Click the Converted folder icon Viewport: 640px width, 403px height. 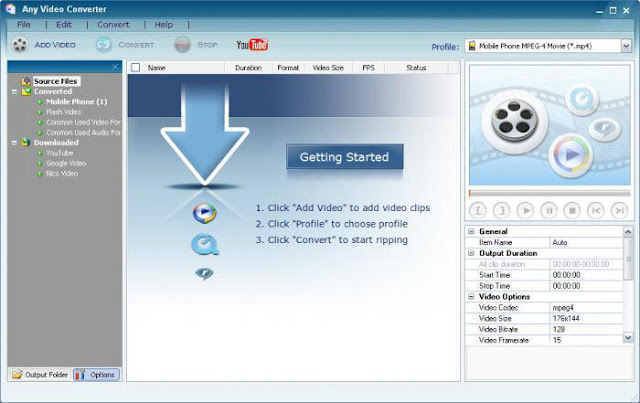tap(26, 91)
